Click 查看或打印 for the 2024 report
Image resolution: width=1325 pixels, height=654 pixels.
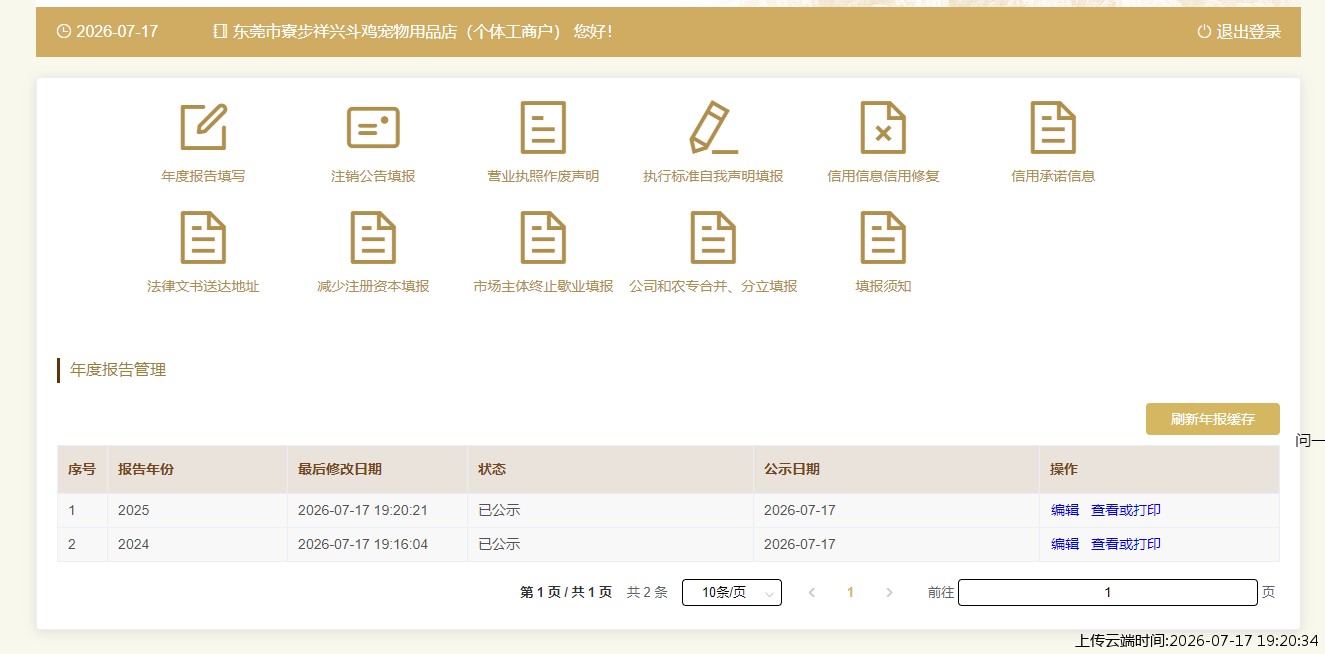[1126, 544]
